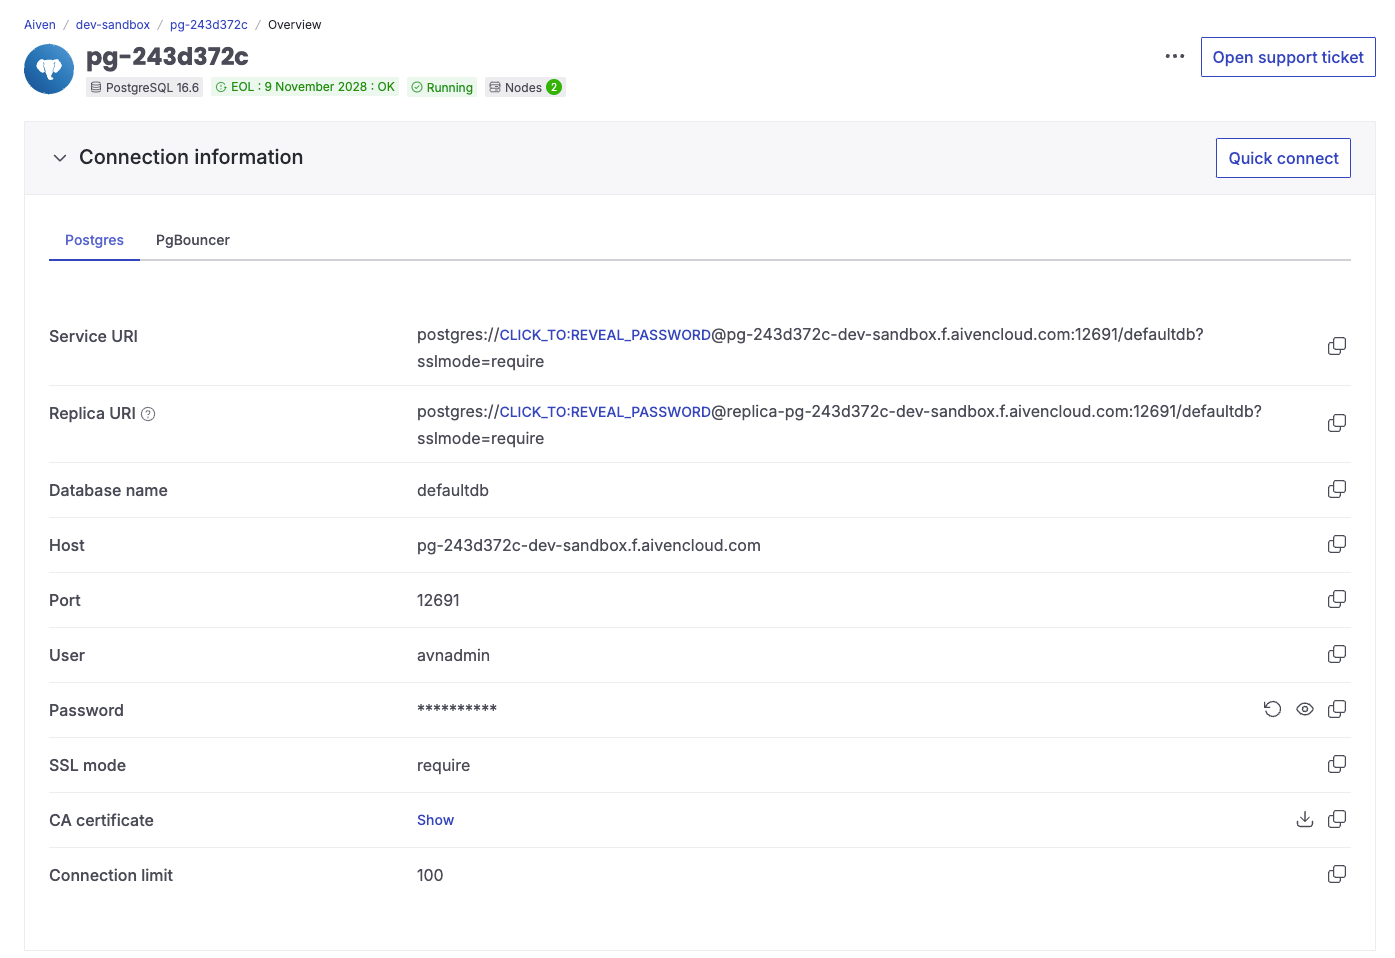Reveal the hidden password with the eye icon

(1304, 709)
